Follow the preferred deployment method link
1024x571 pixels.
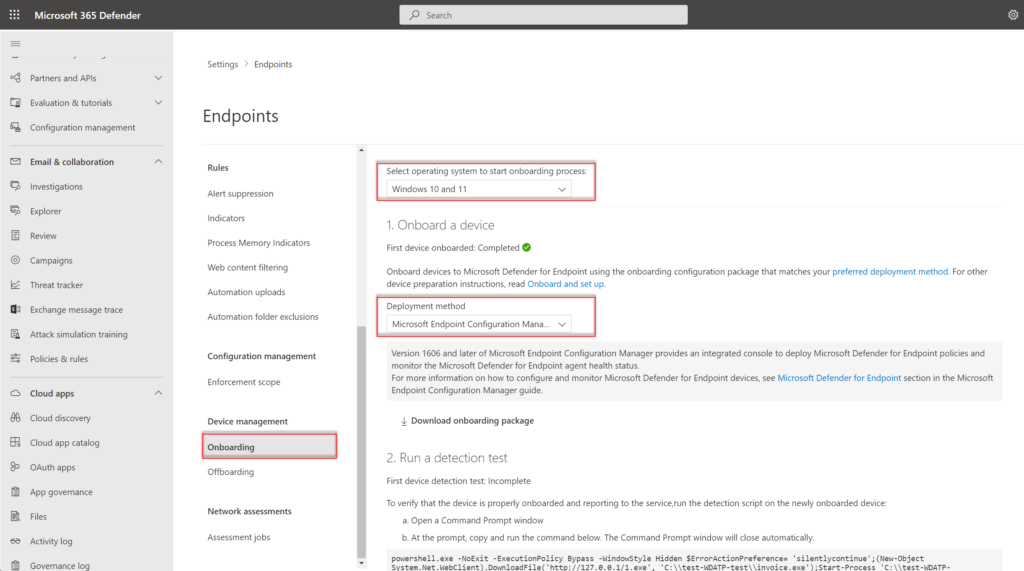click(890, 272)
